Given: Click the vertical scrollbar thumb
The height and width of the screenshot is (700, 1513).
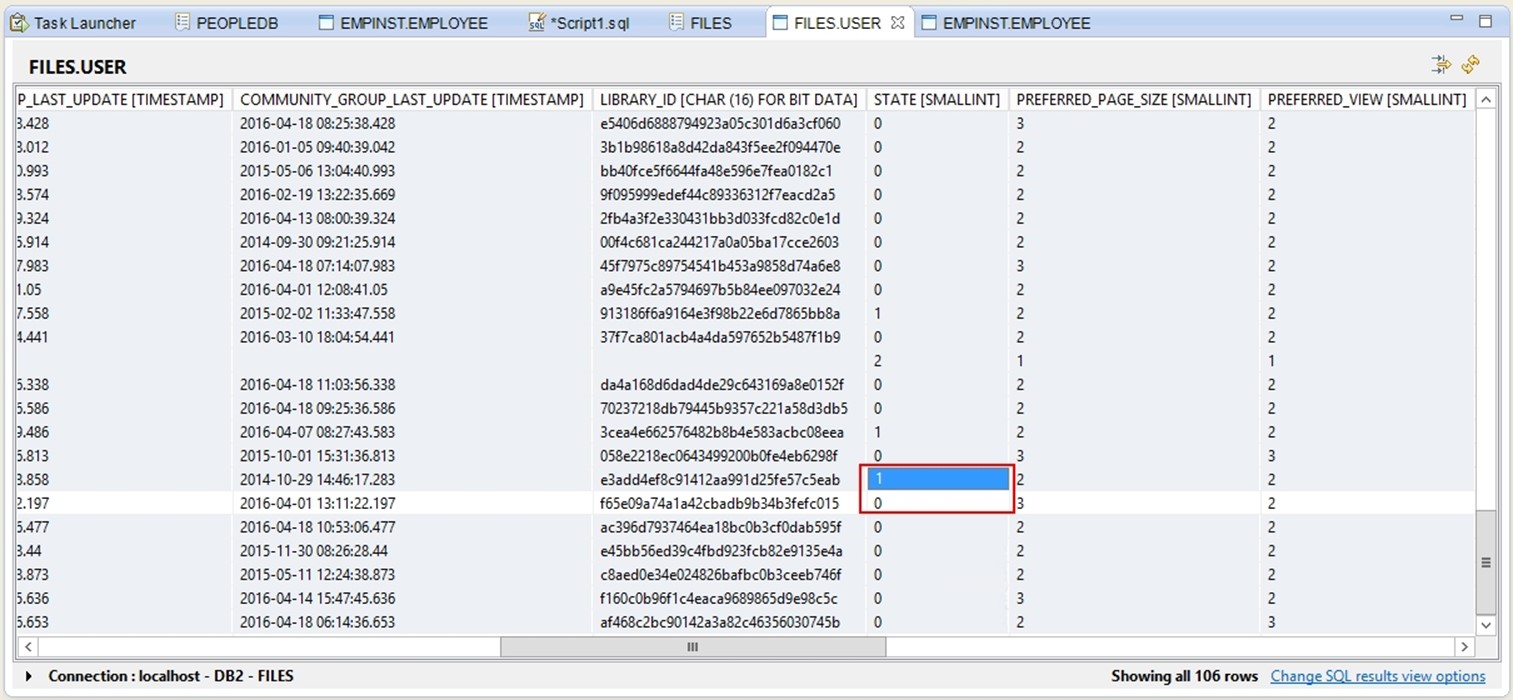Looking at the screenshot, I should click(1486, 562).
